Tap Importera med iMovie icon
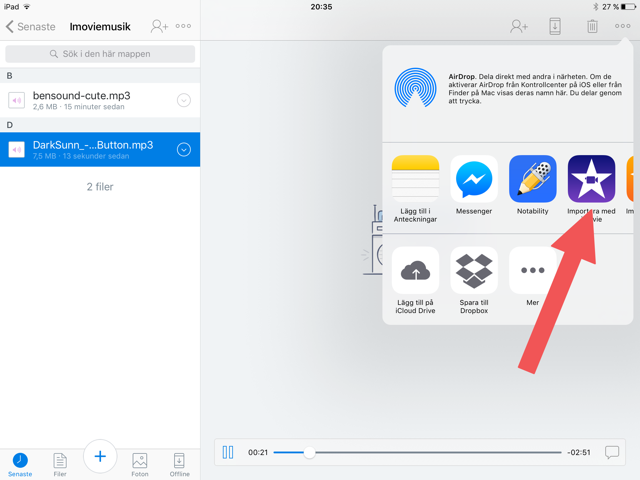This screenshot has height=480, width=640. coord(591,180)
